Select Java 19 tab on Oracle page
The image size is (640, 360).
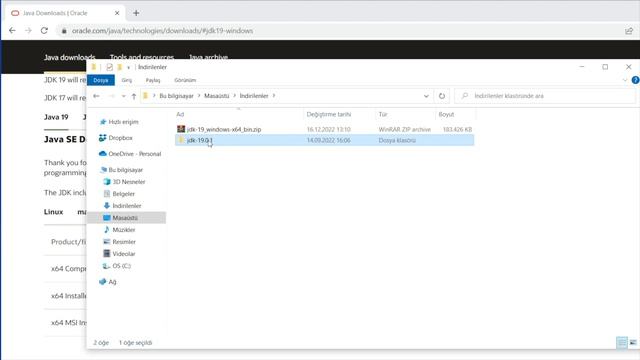click(x=56, y=117)
